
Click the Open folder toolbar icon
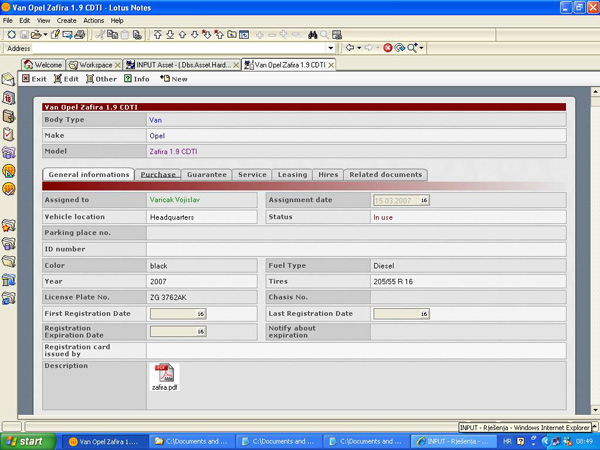pos(36,35)
